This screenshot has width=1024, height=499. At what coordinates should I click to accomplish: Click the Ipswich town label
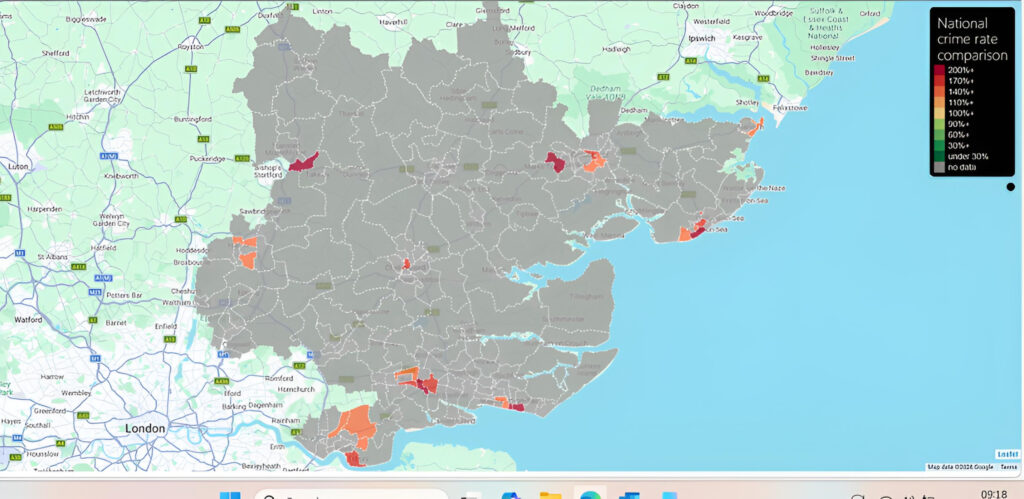tap(701, 39)
